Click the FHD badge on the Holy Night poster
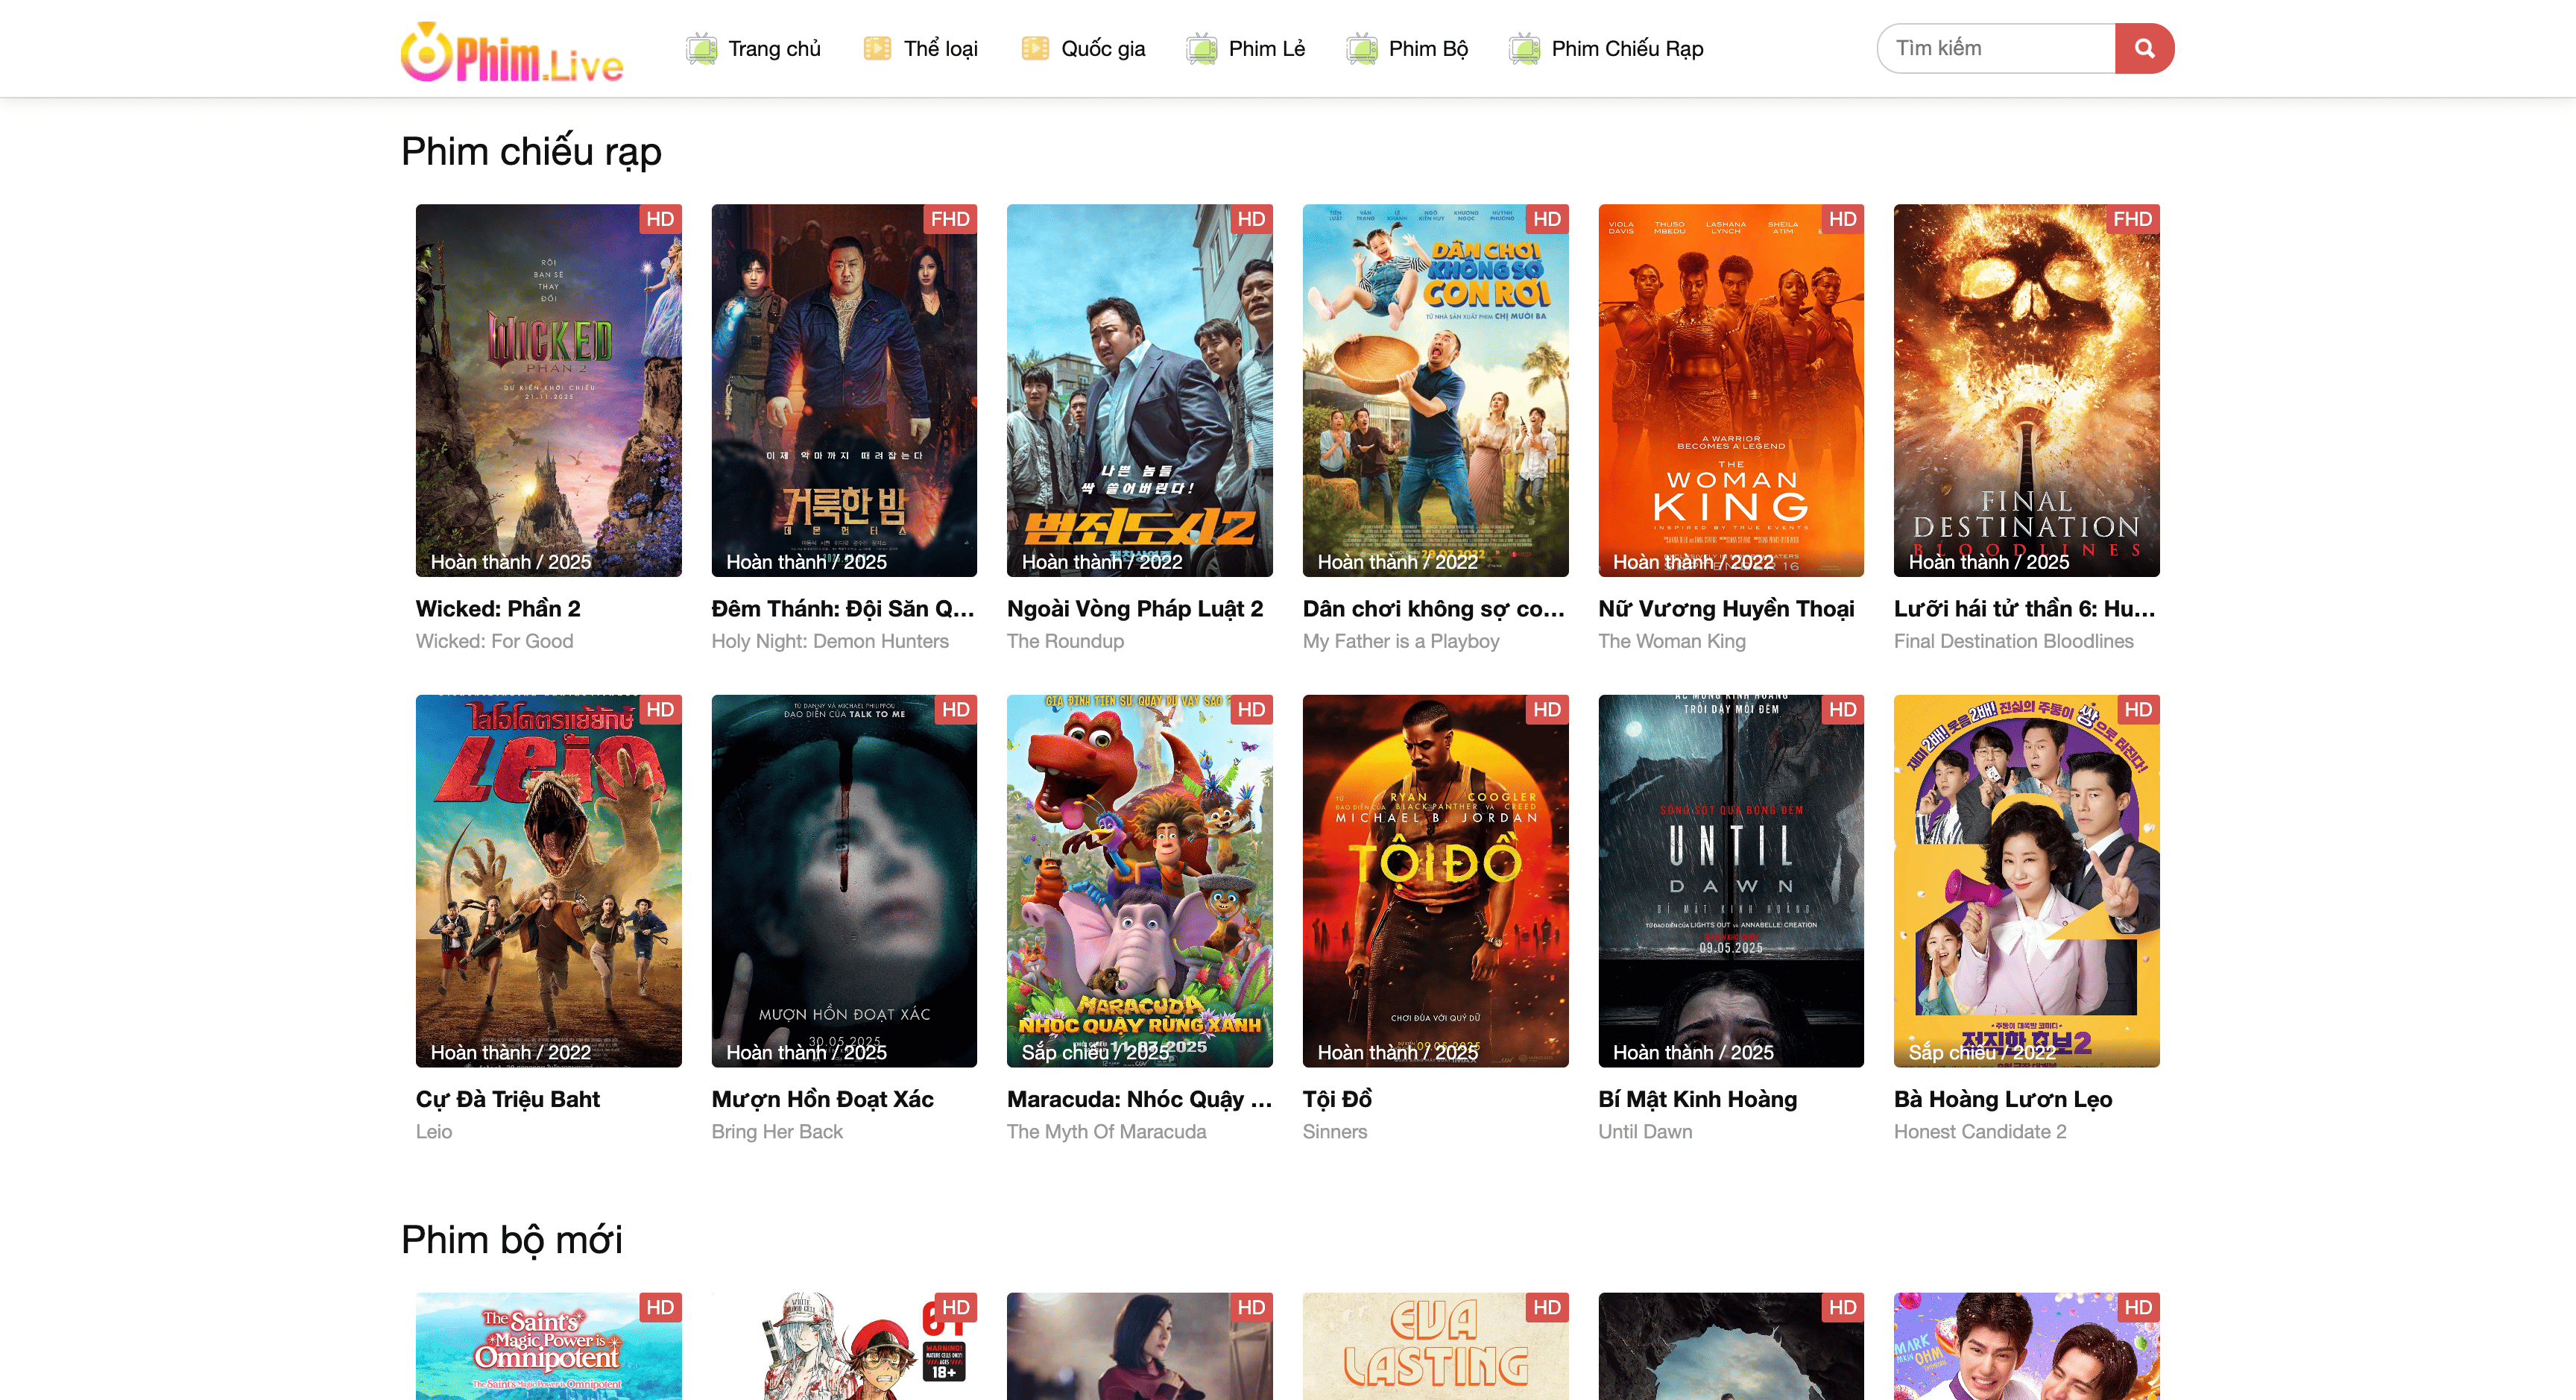This screenshot has height=1400, width=2576. [949, 219]
